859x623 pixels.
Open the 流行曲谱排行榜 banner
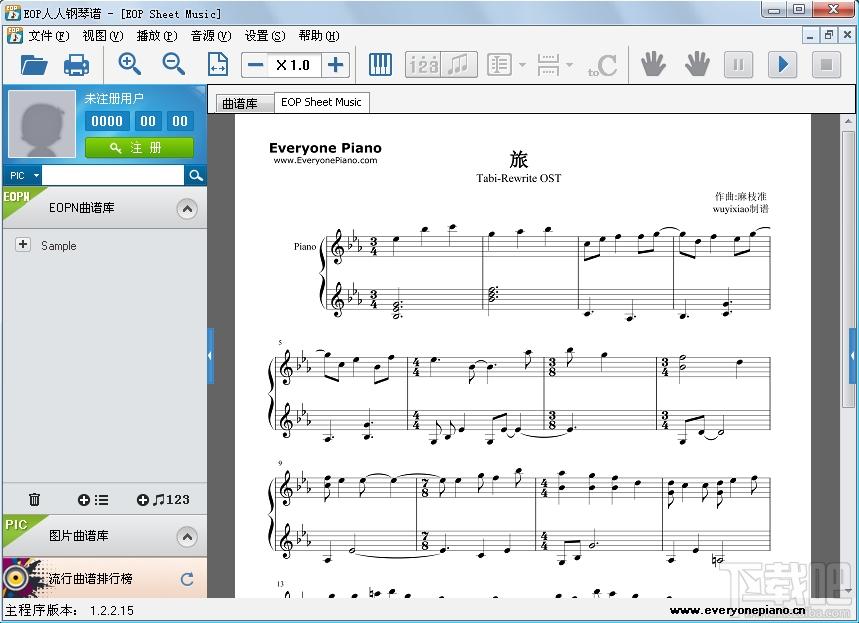point(105,578)
